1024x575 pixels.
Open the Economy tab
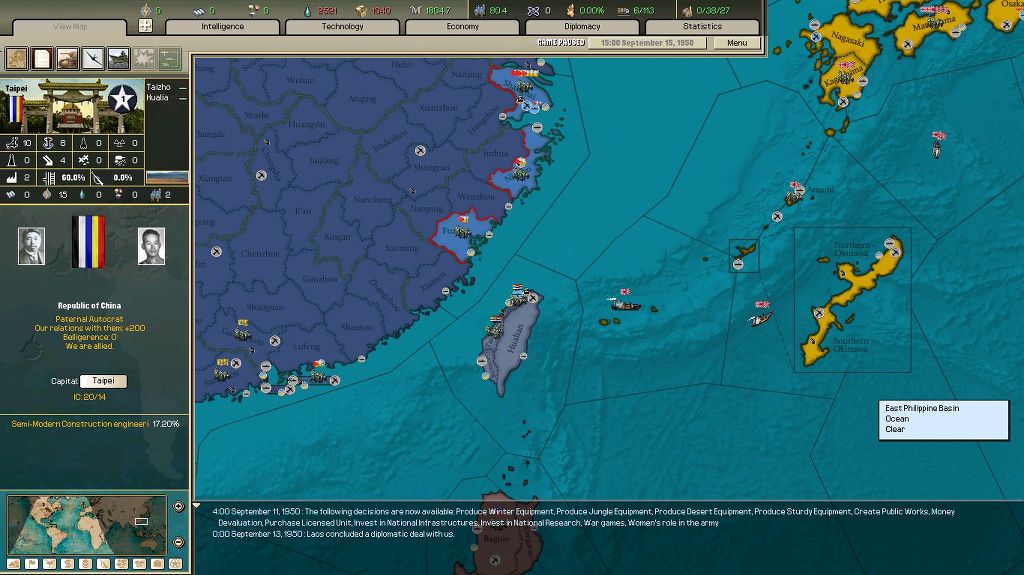click(462, 27)
